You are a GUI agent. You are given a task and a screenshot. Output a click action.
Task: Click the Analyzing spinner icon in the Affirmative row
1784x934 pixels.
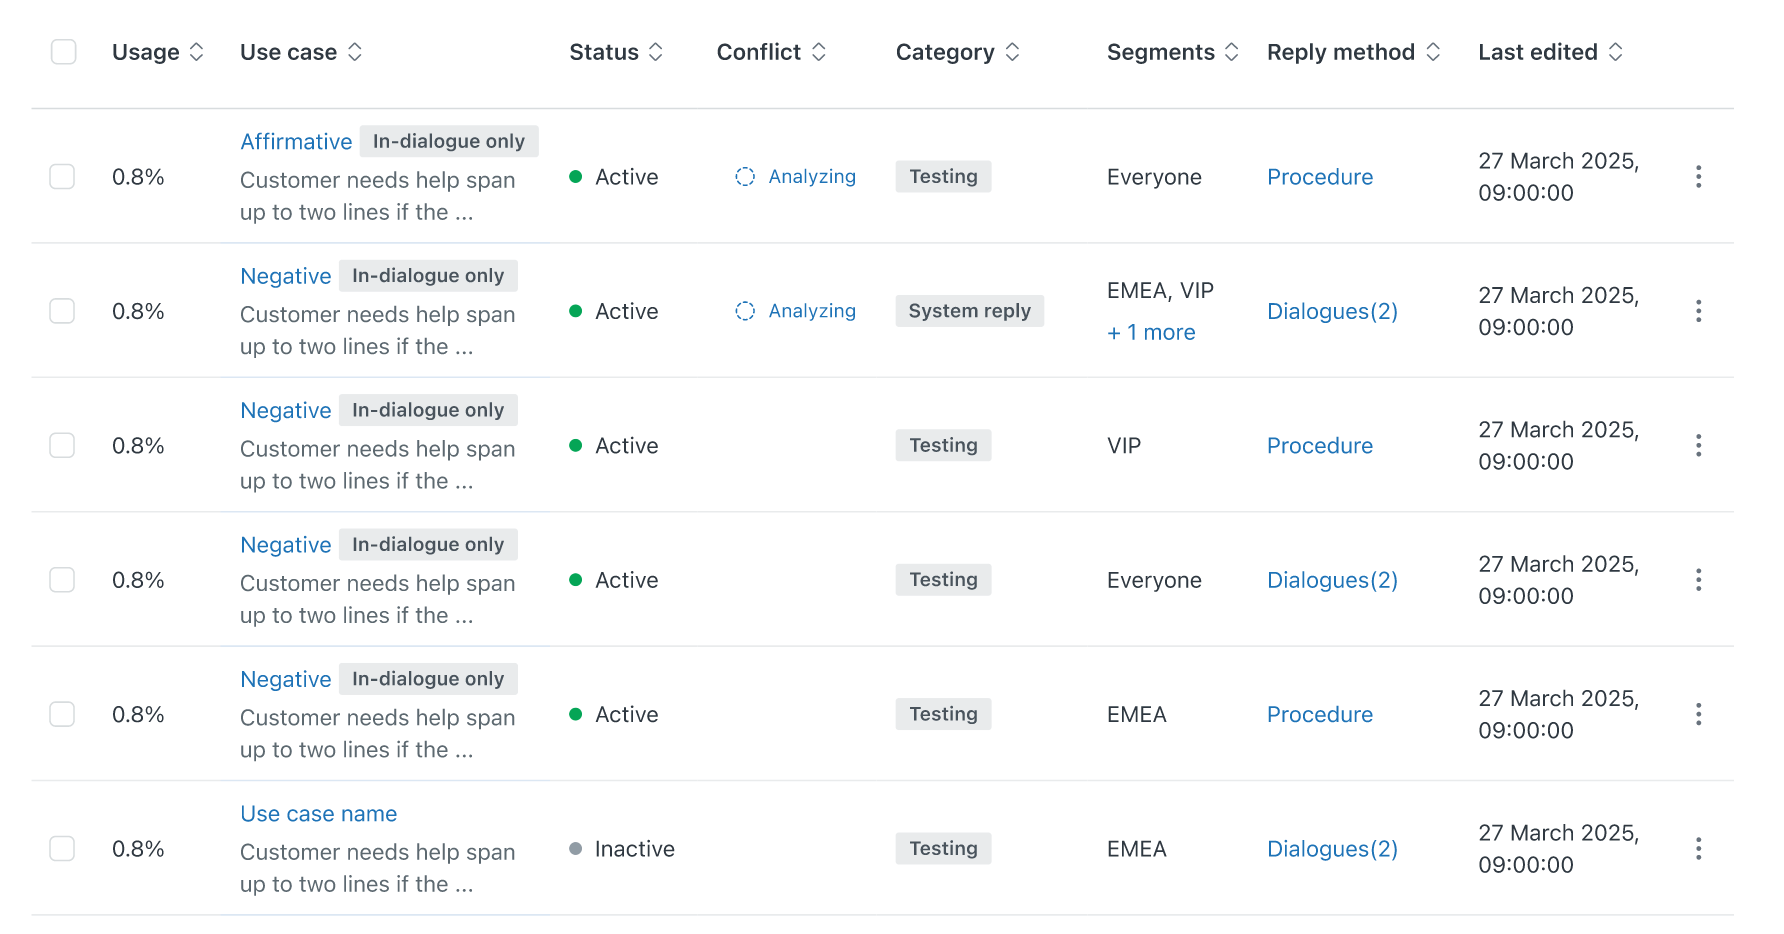click(745, 177)
